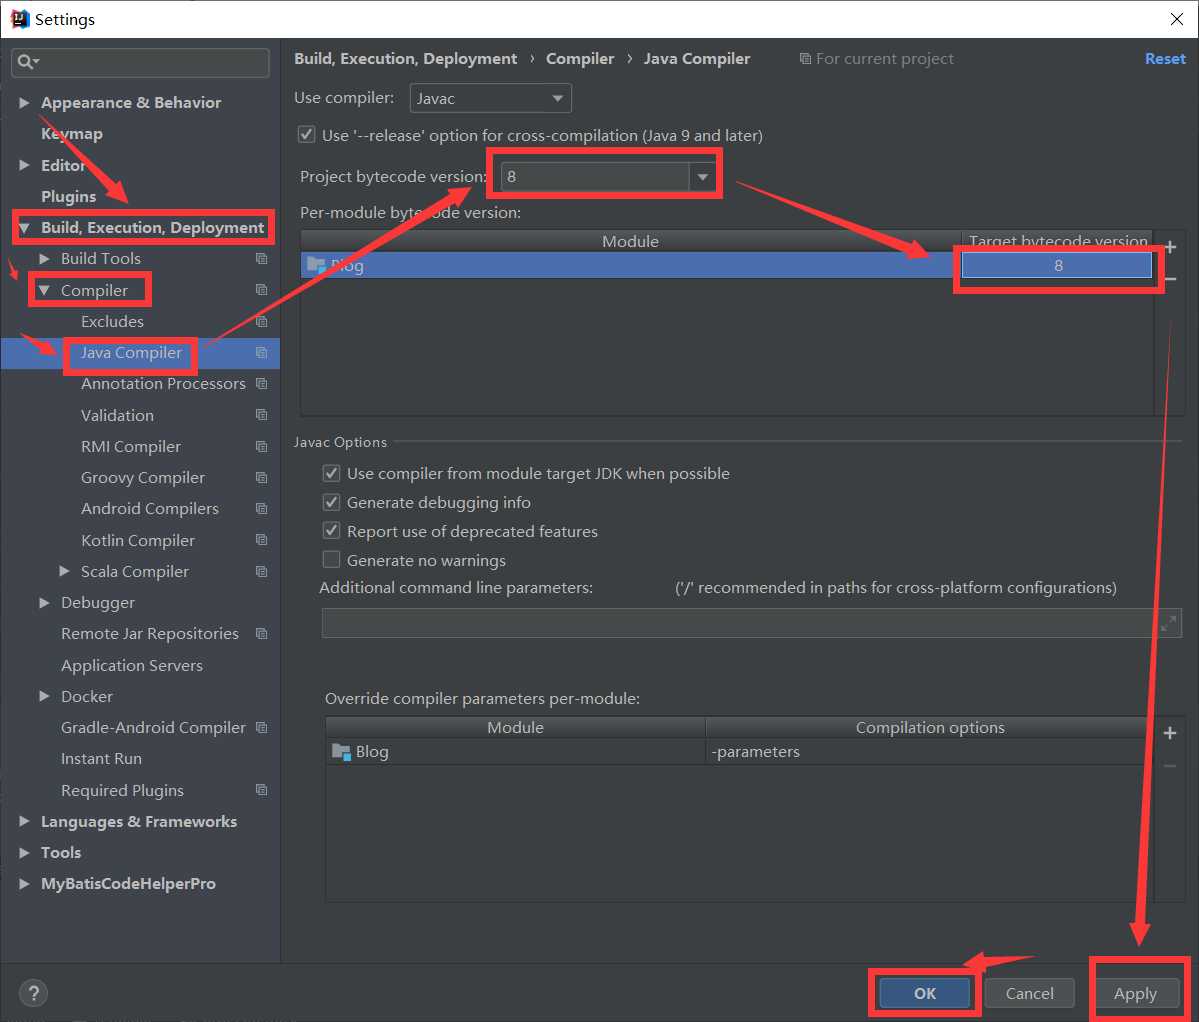Screen dimensions: 1199x1022
Task: Click the Apply button
Action: (1135, 993)
